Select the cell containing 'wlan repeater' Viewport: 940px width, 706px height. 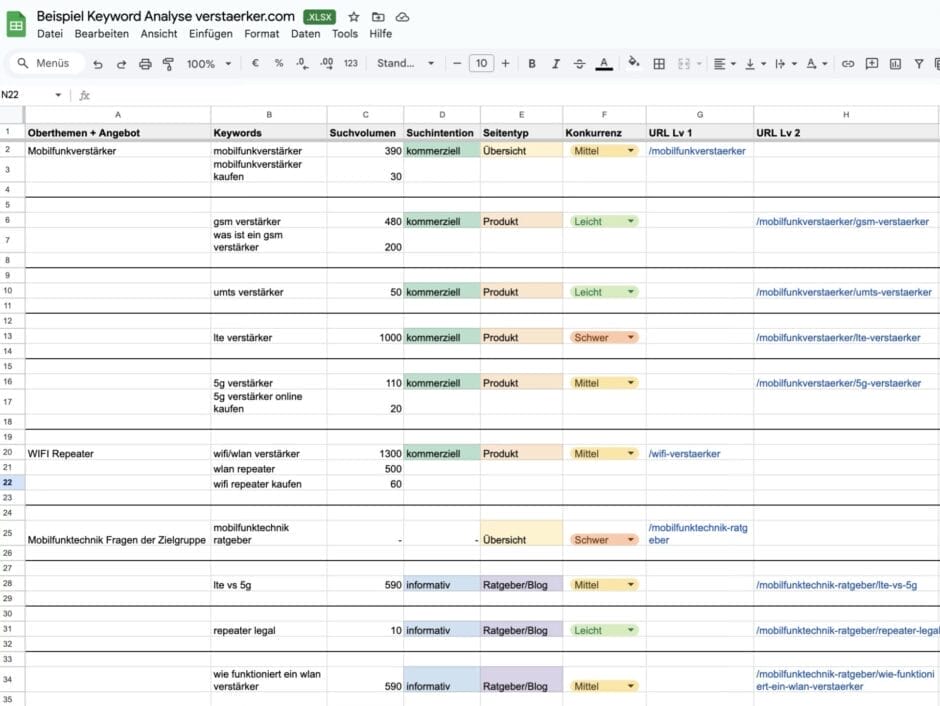coord(269,469)
